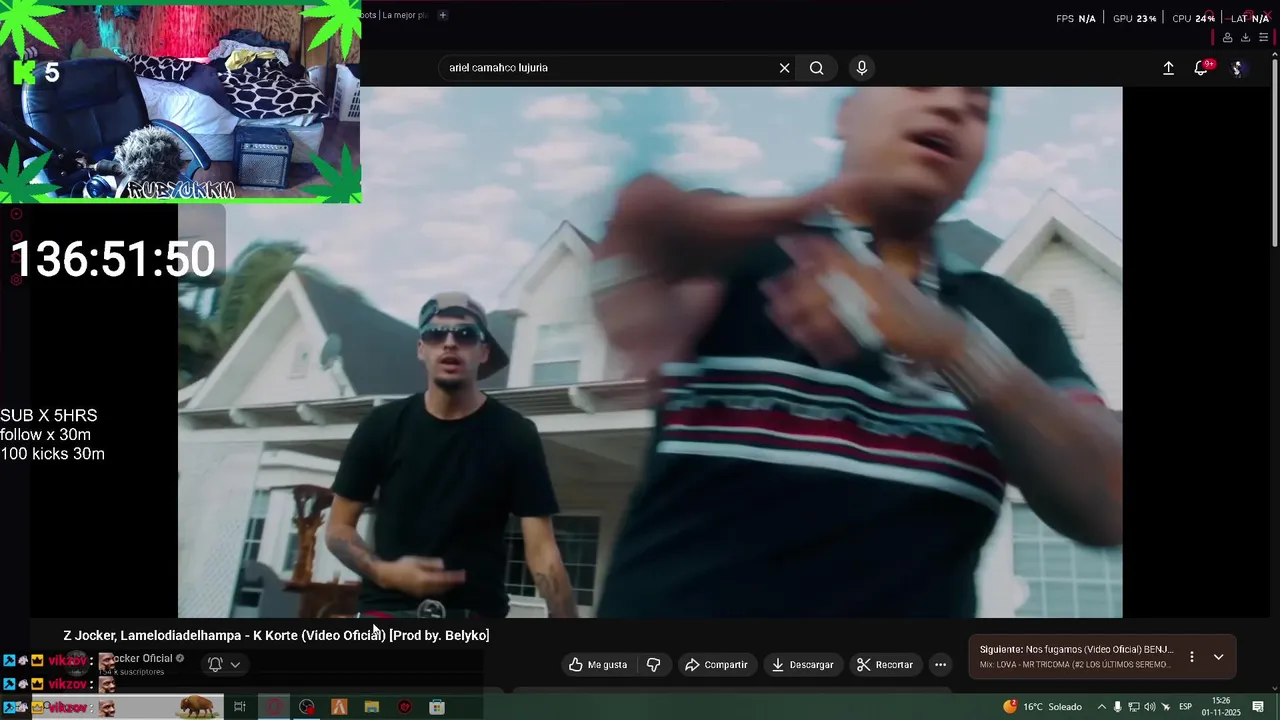
Task: Click the airplane mode tray icon
Action: [x=1166, y=707]
